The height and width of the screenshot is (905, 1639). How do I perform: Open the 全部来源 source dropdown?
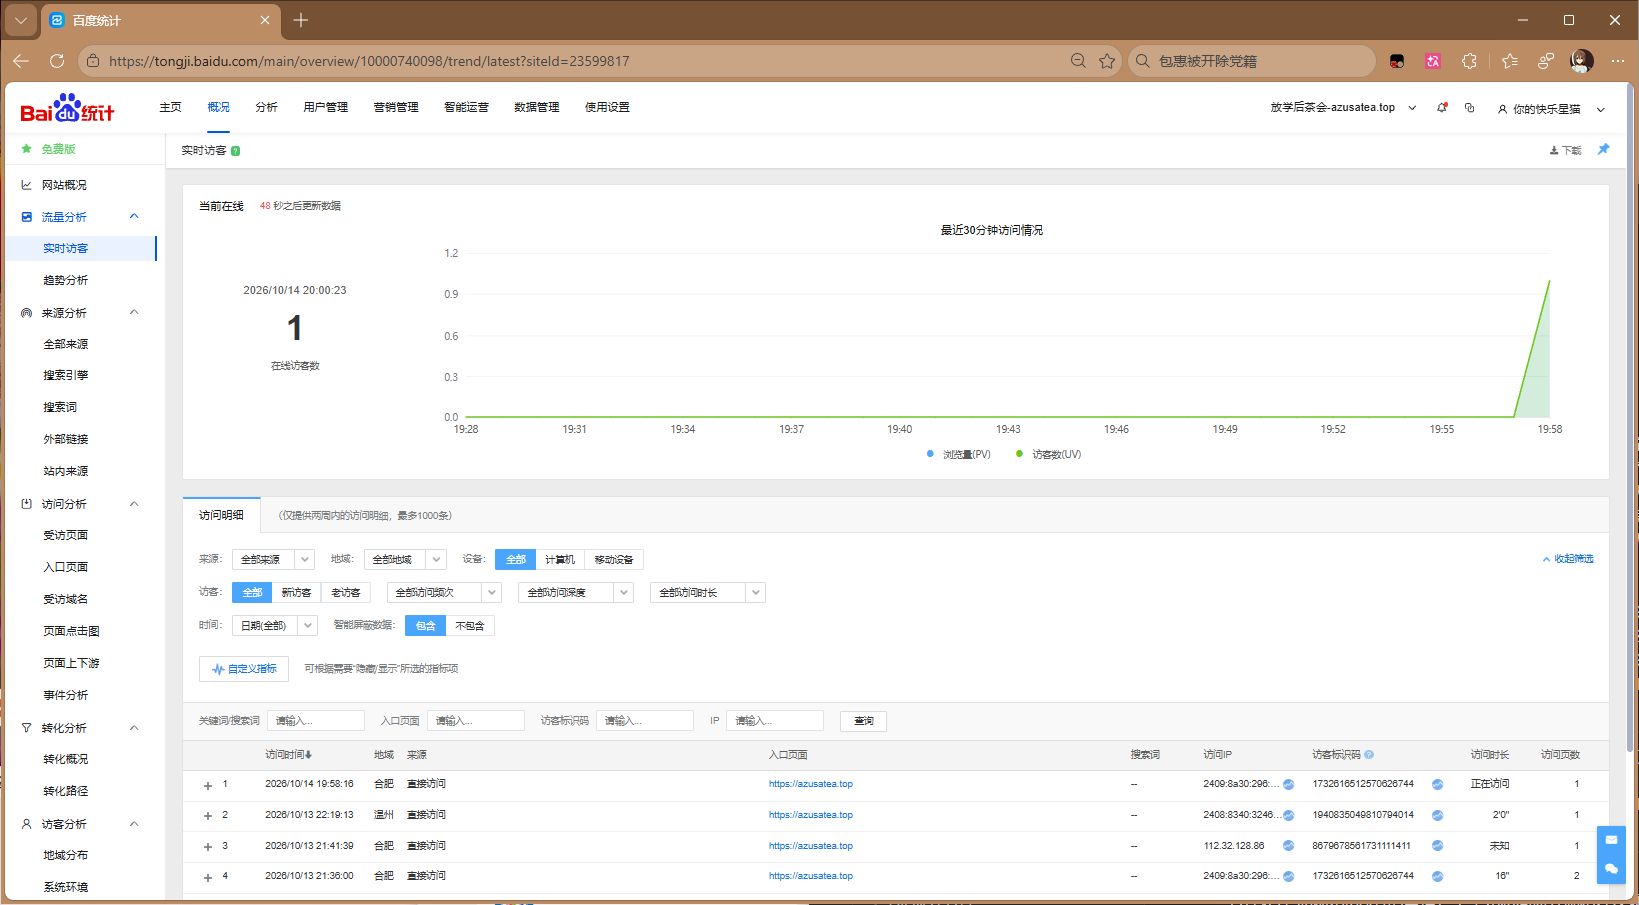(273, 560)
